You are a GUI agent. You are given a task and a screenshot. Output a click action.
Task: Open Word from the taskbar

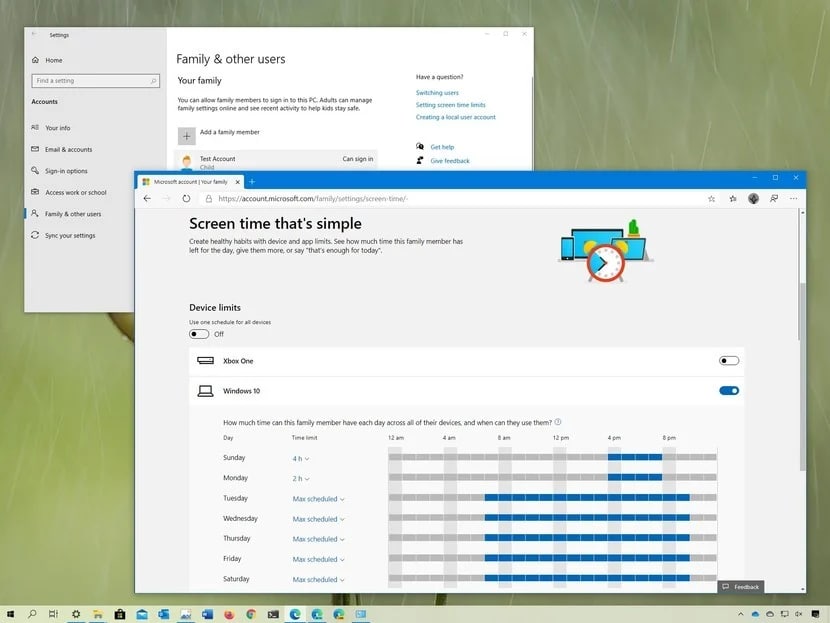click(207, 614)
